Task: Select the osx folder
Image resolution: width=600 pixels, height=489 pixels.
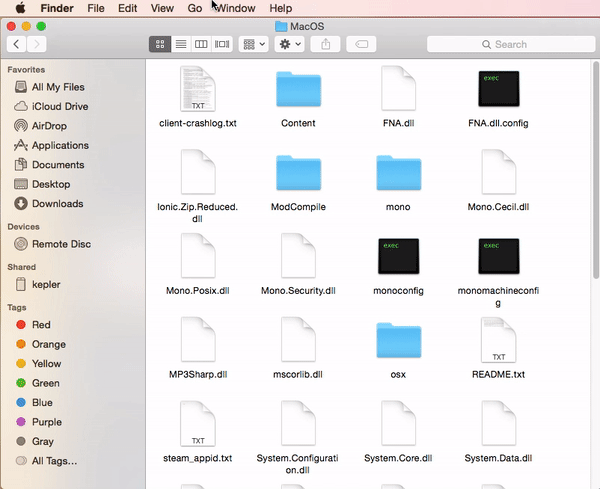Action: click(x=398, y=341)
